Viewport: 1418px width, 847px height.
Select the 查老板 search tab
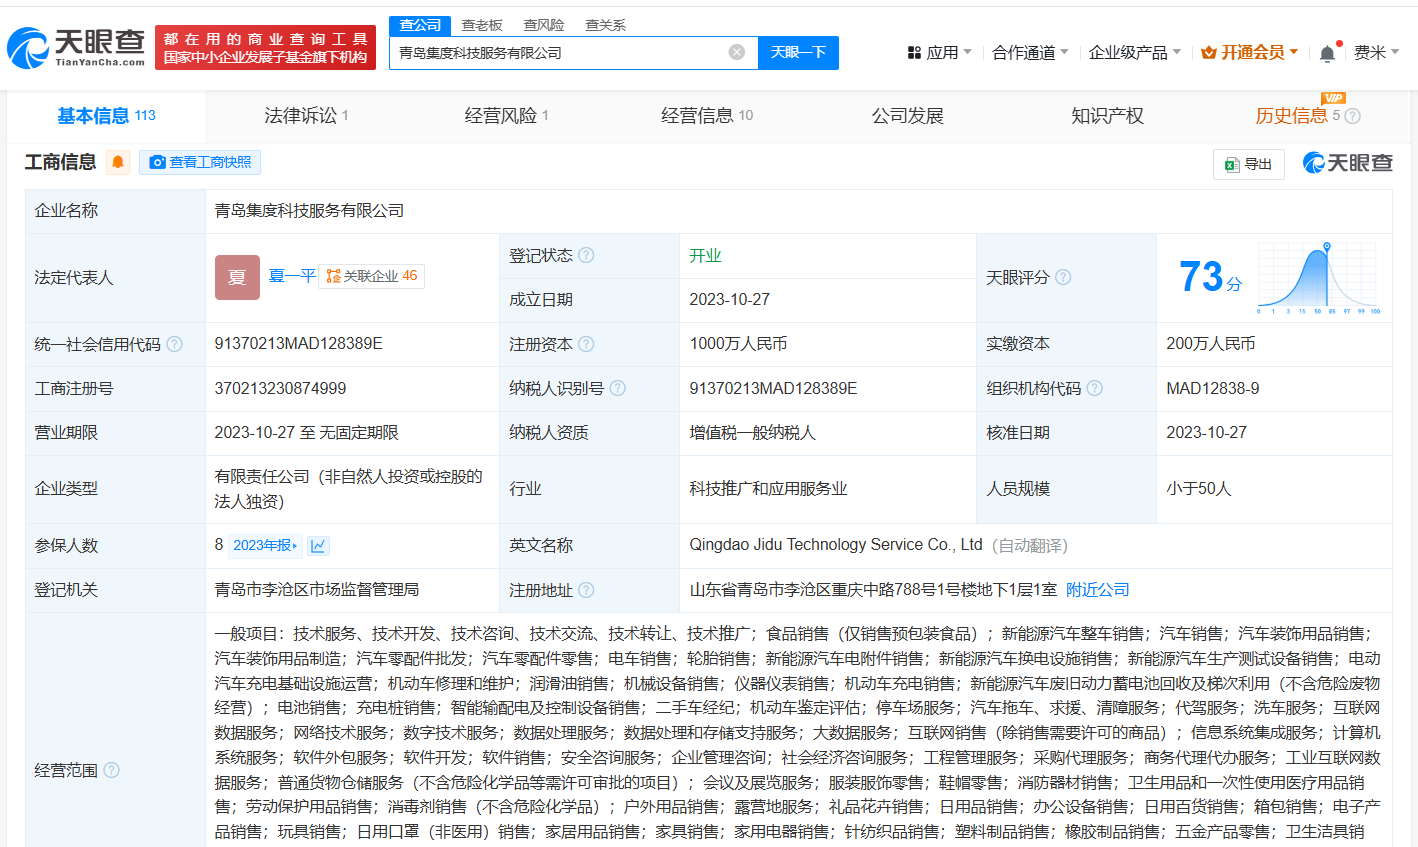click(482, 25)
